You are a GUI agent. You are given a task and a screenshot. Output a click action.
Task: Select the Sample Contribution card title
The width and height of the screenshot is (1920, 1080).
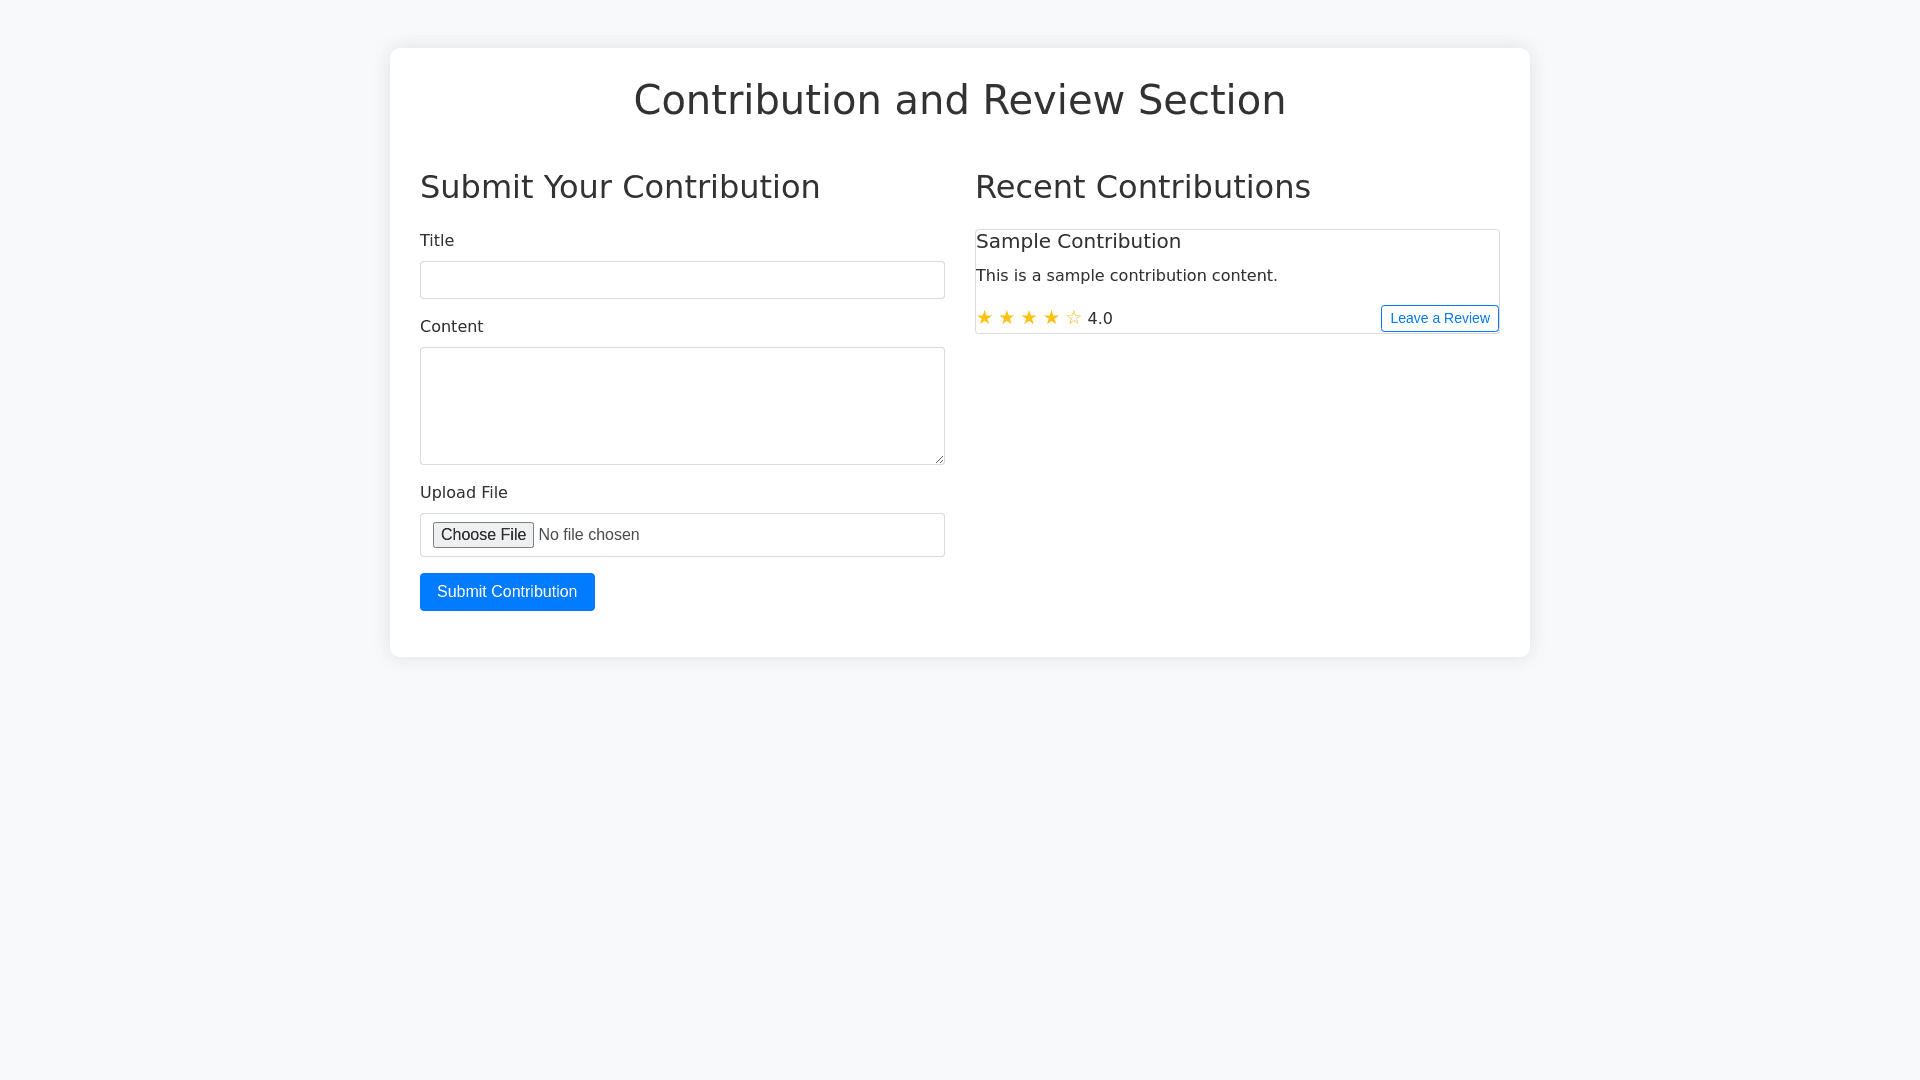tap(1078, 241)
